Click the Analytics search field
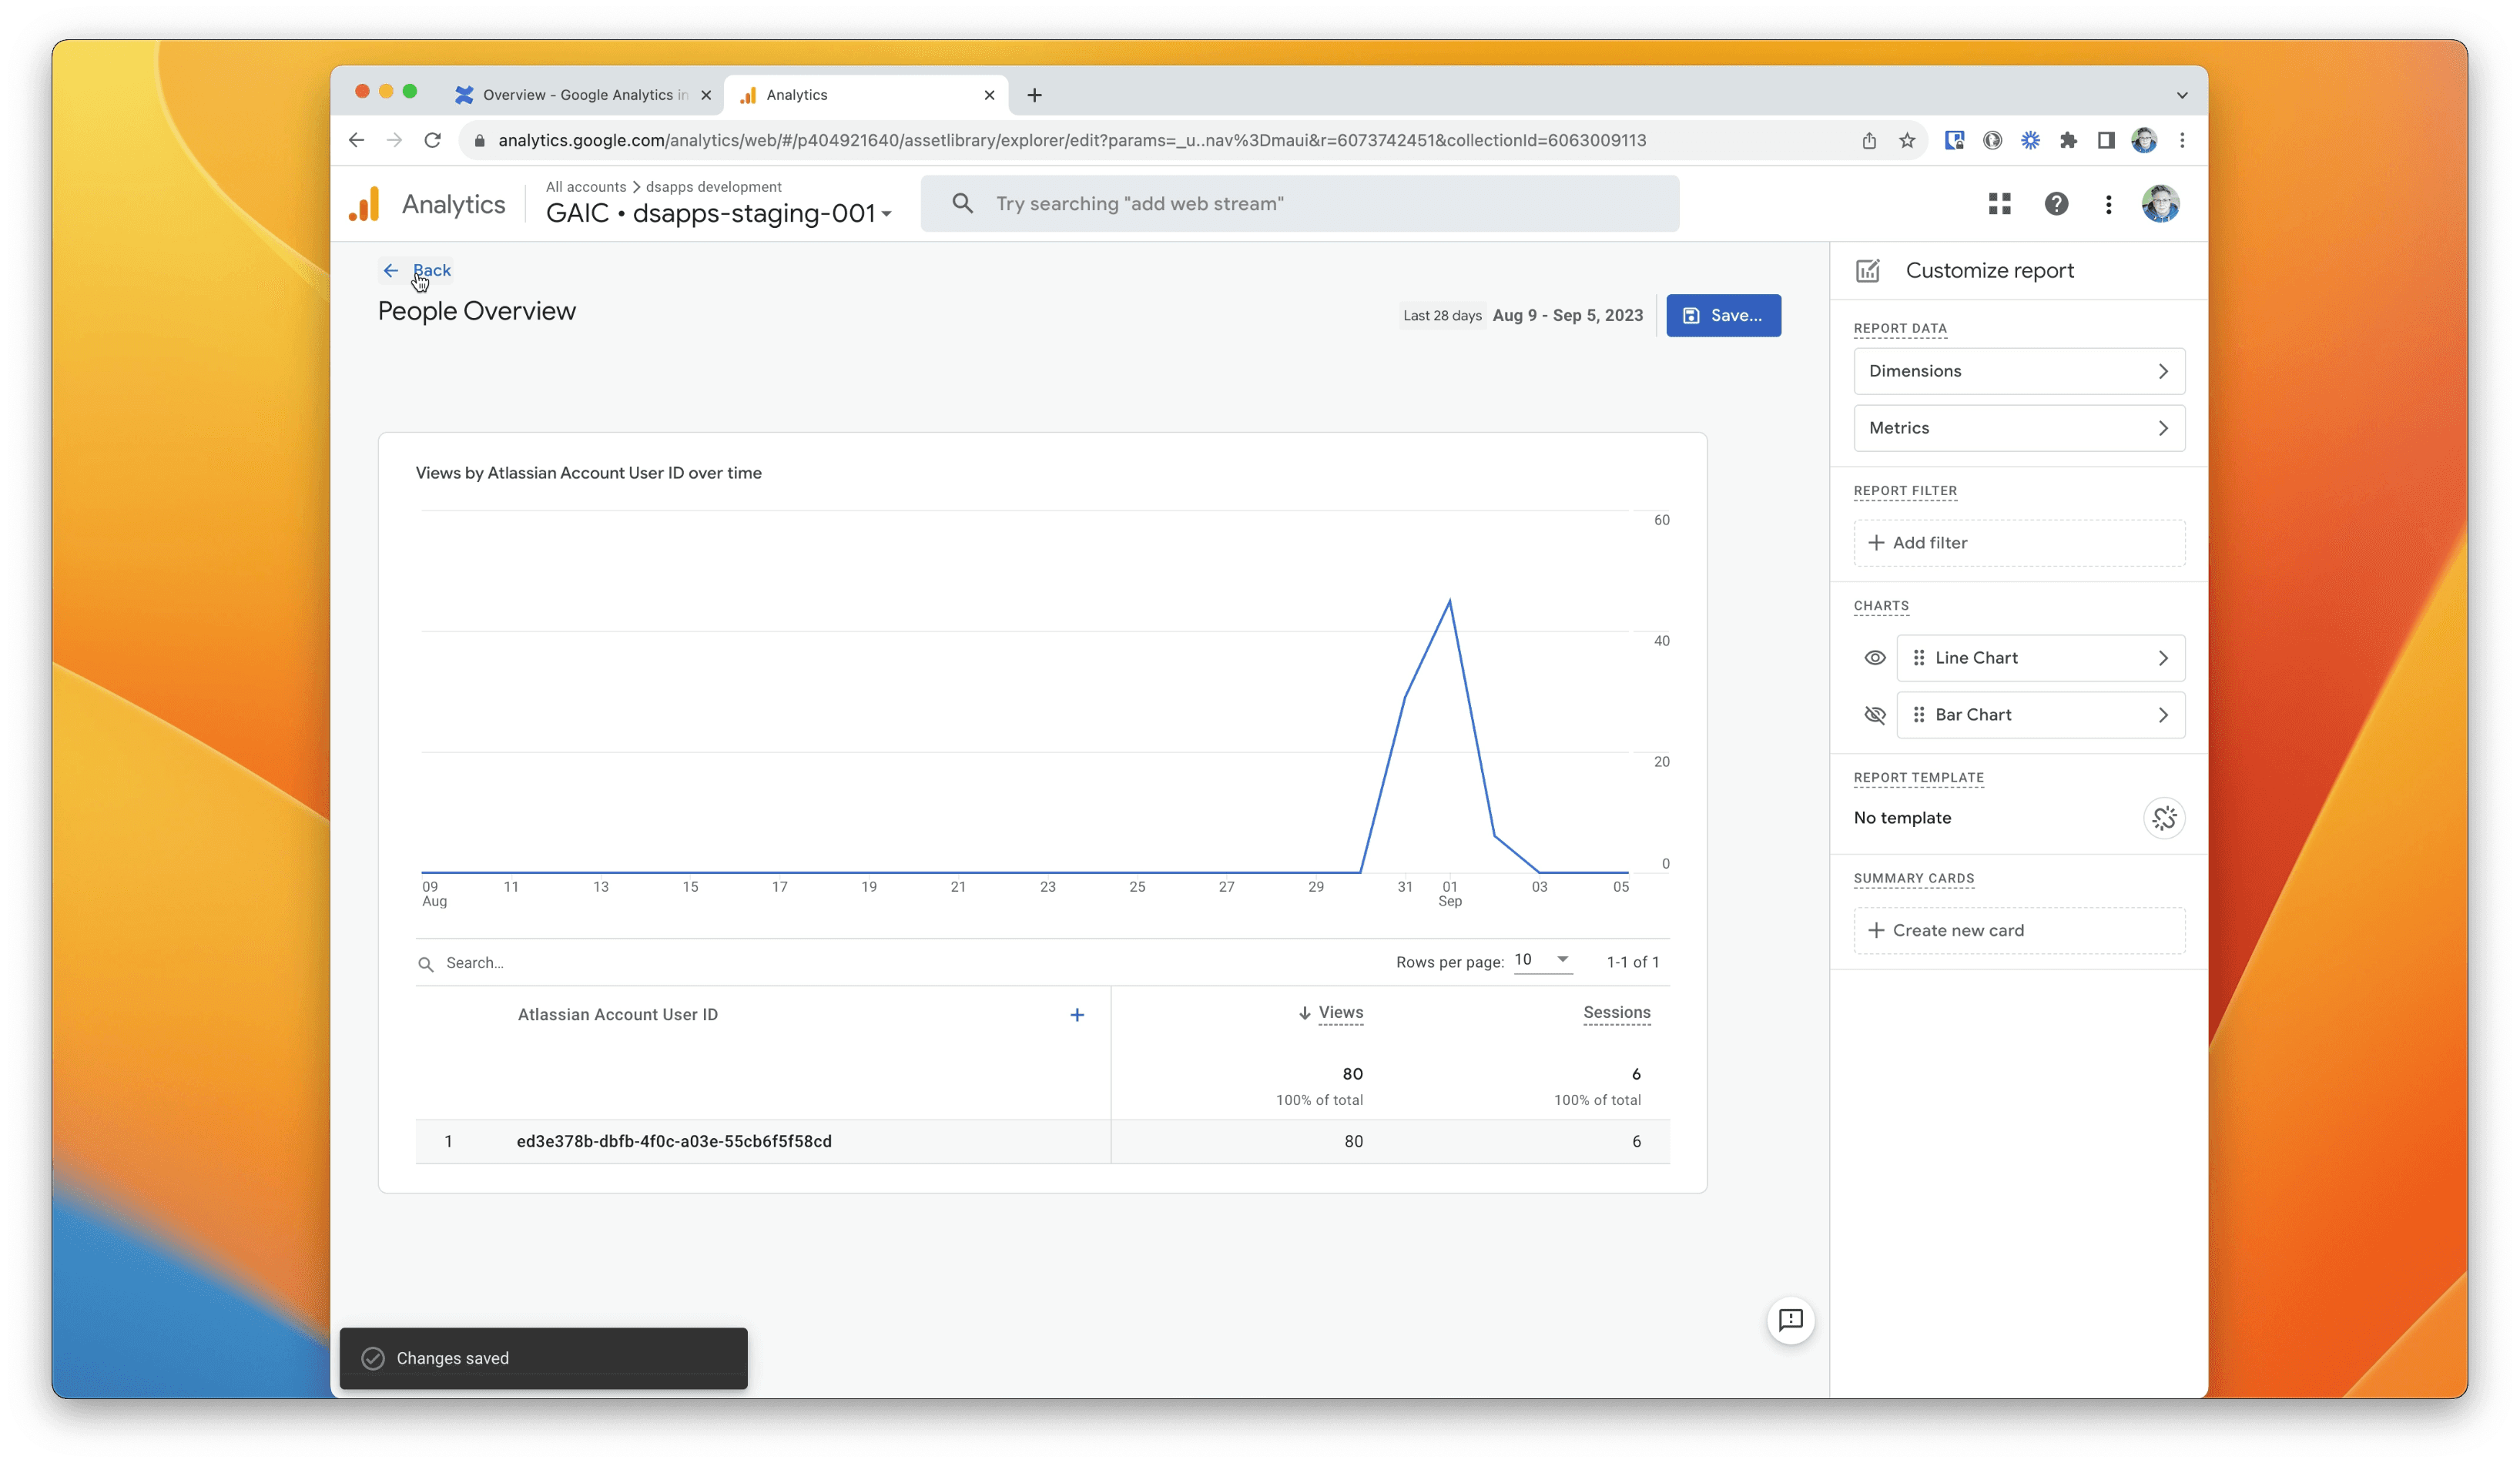The height and width of the screenshot is (1463, 2520). coord(1299,204)
